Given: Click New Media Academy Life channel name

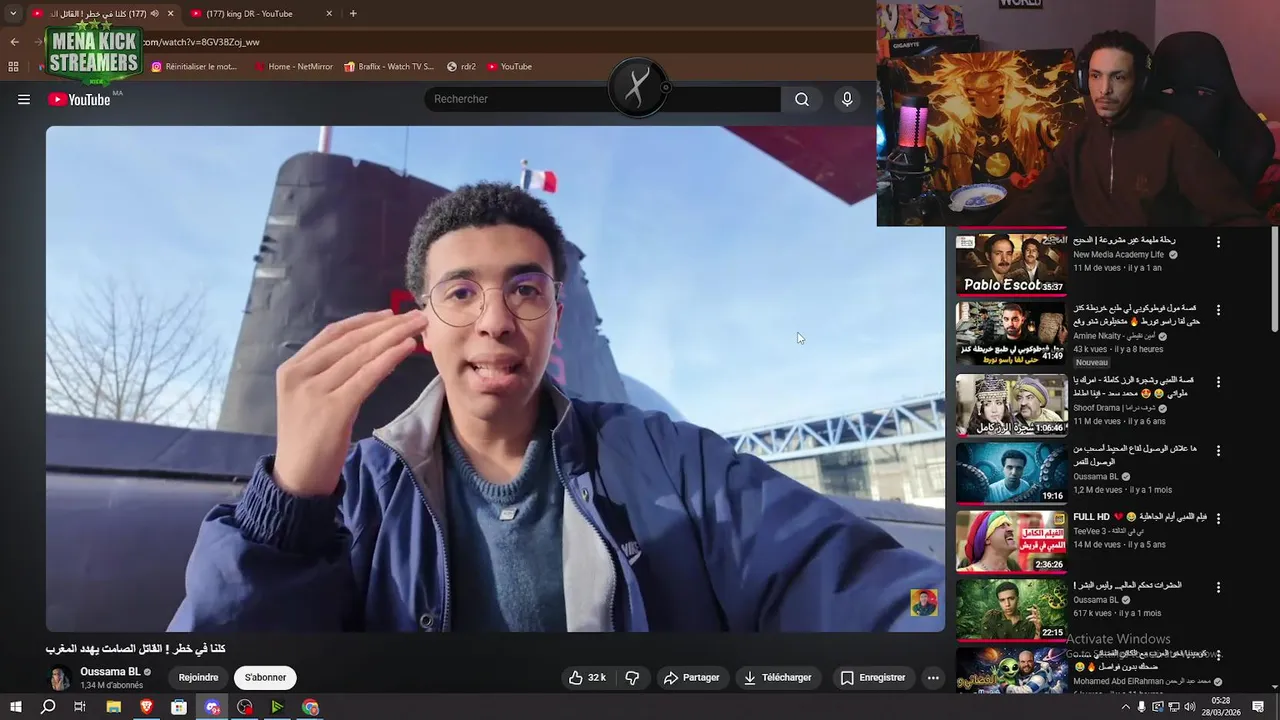Looking at the screenshot, I should pyautogui.click(x=1119, y=255).
